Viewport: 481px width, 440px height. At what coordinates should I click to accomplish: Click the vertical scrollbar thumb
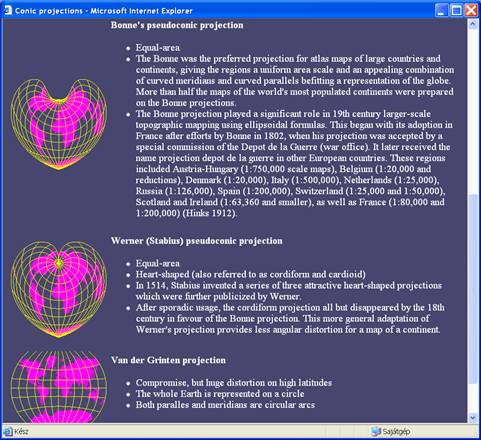(472, 289)
